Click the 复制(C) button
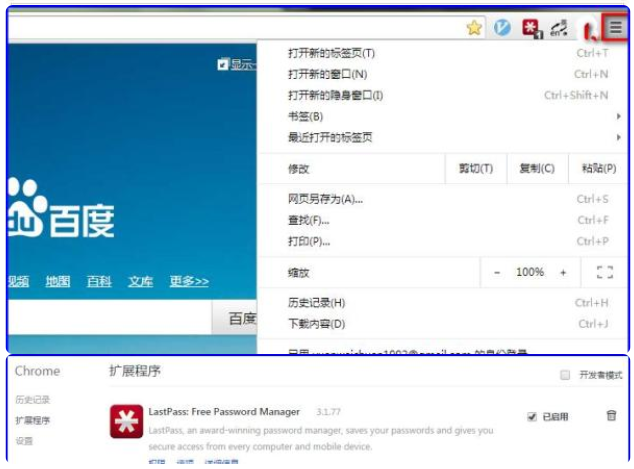634x469 pixels. (537, 168)
